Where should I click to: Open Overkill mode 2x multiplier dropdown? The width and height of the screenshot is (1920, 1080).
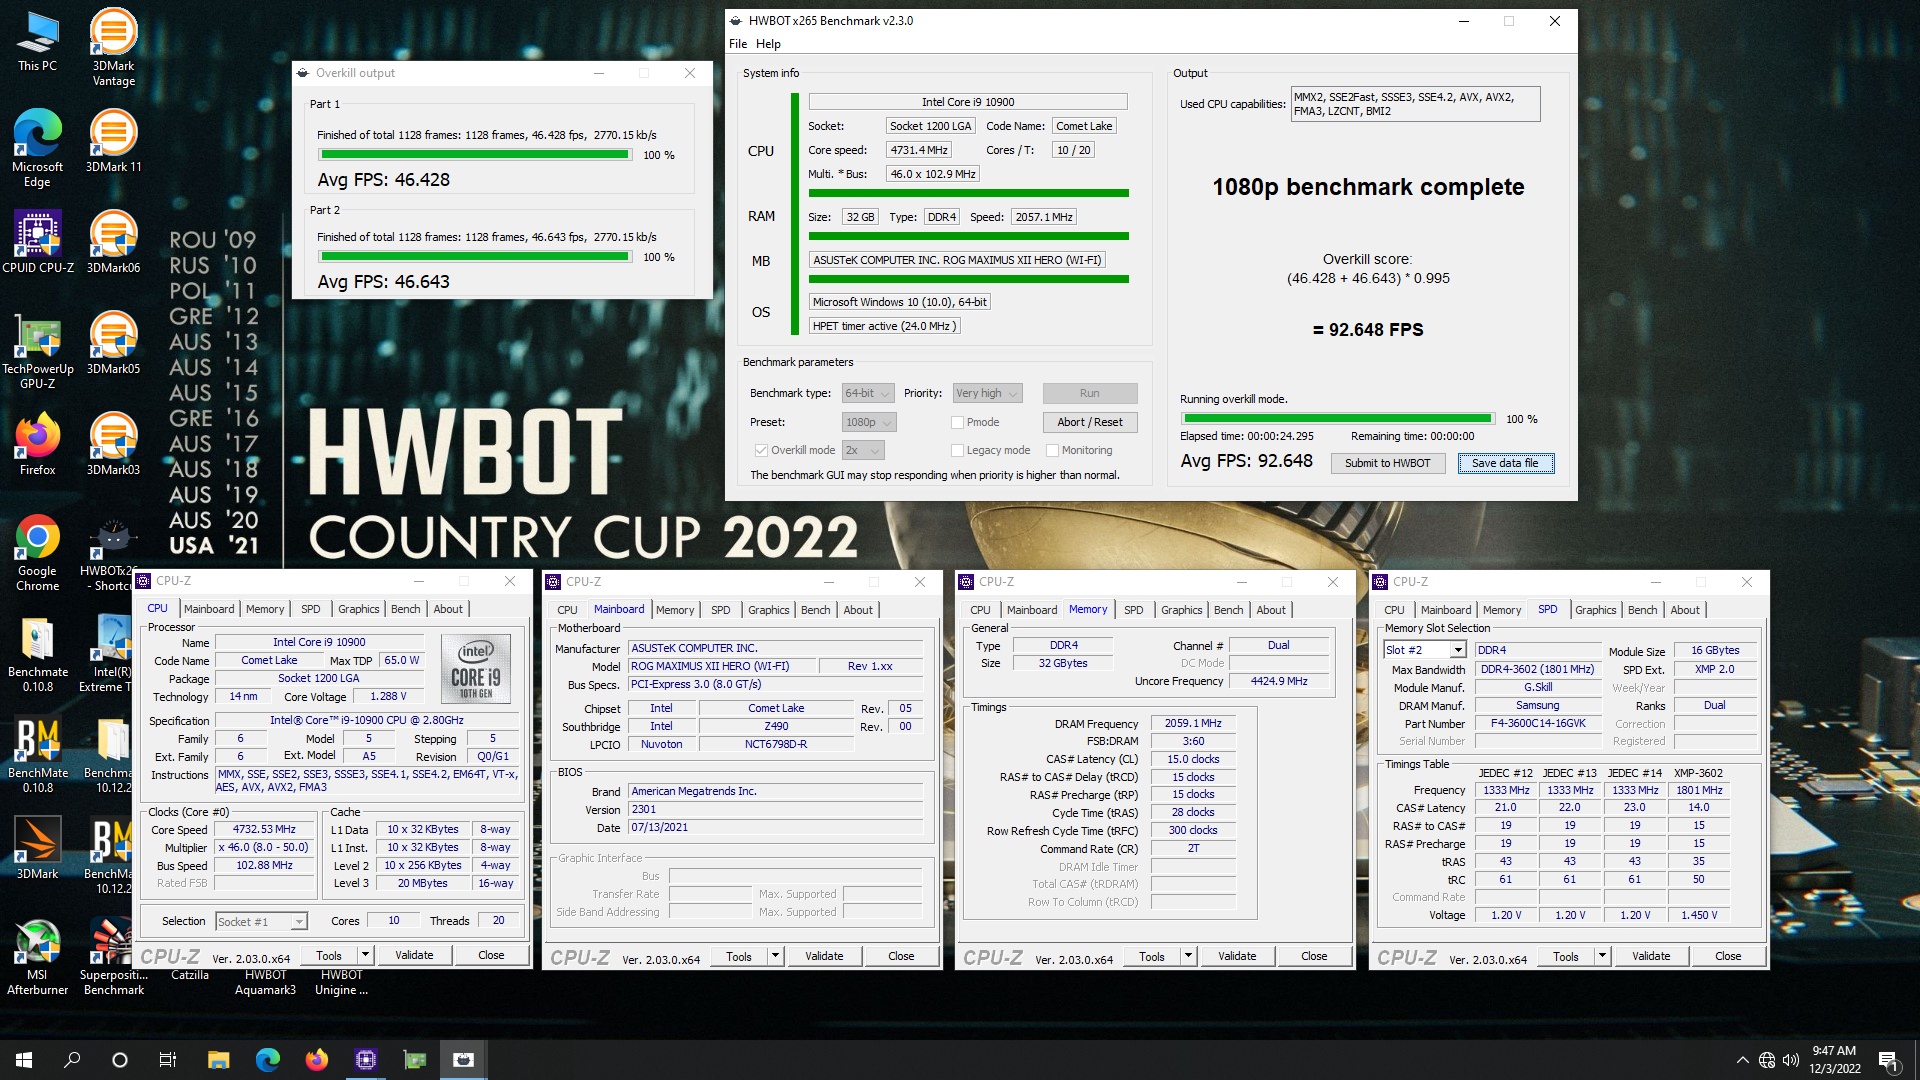tap(864, 450)
